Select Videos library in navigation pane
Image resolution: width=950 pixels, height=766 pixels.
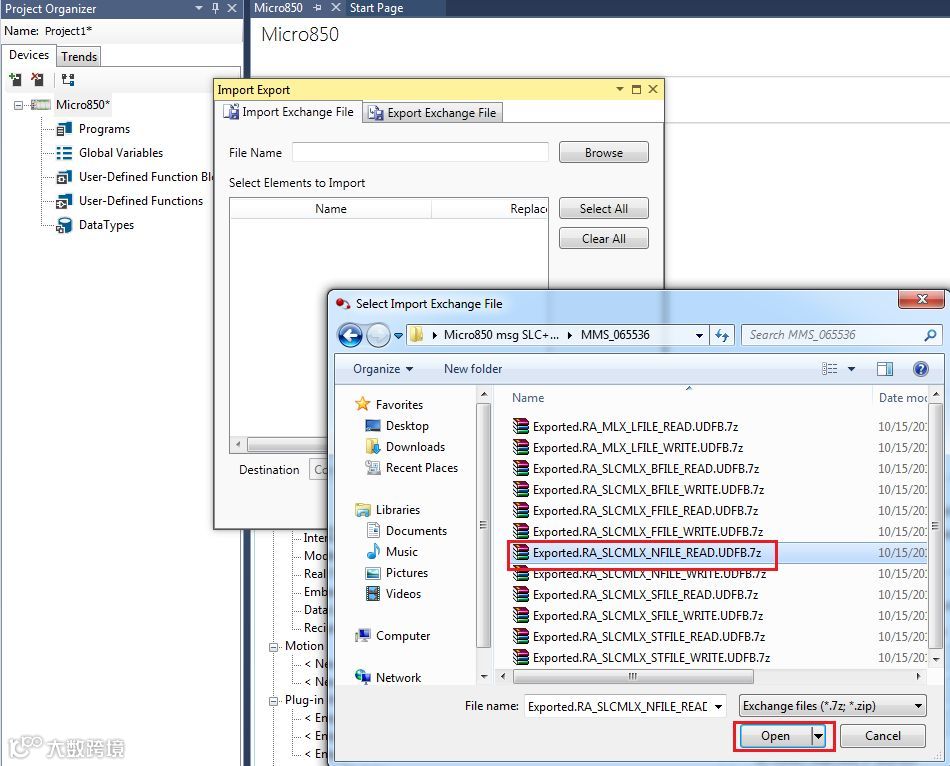click(x=403, y=594)
